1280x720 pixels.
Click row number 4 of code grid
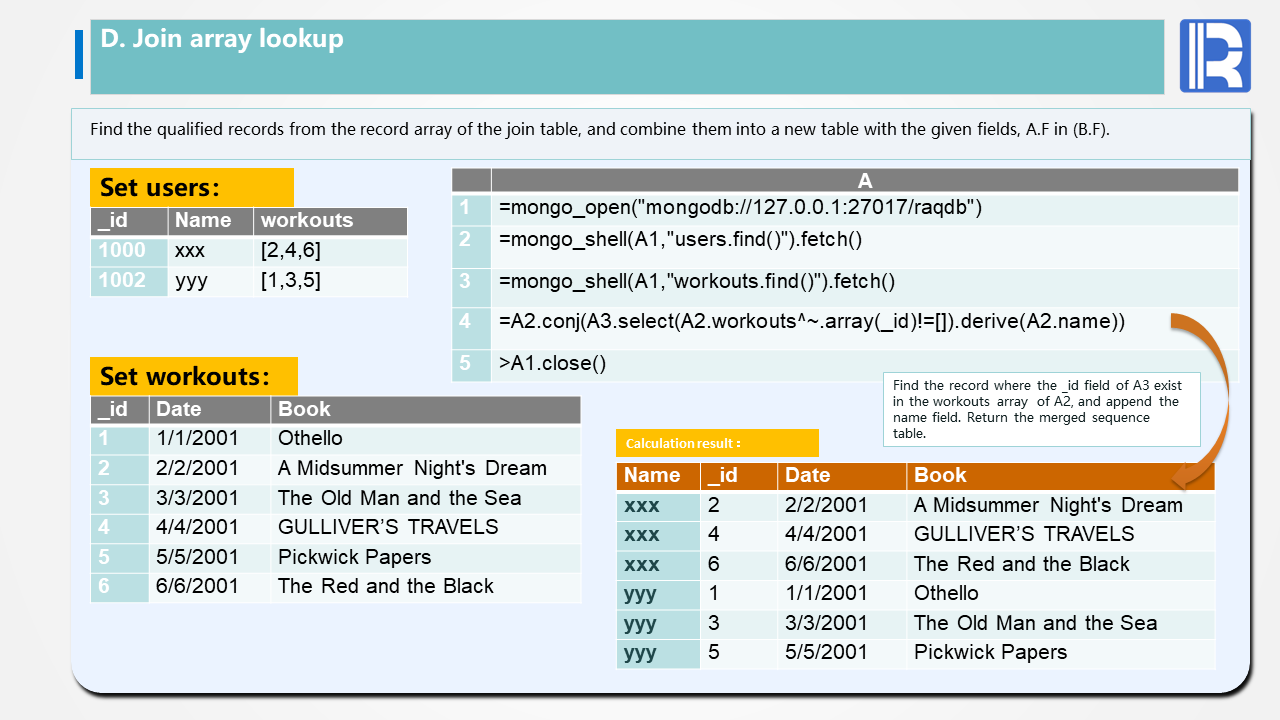pos(471,328)
